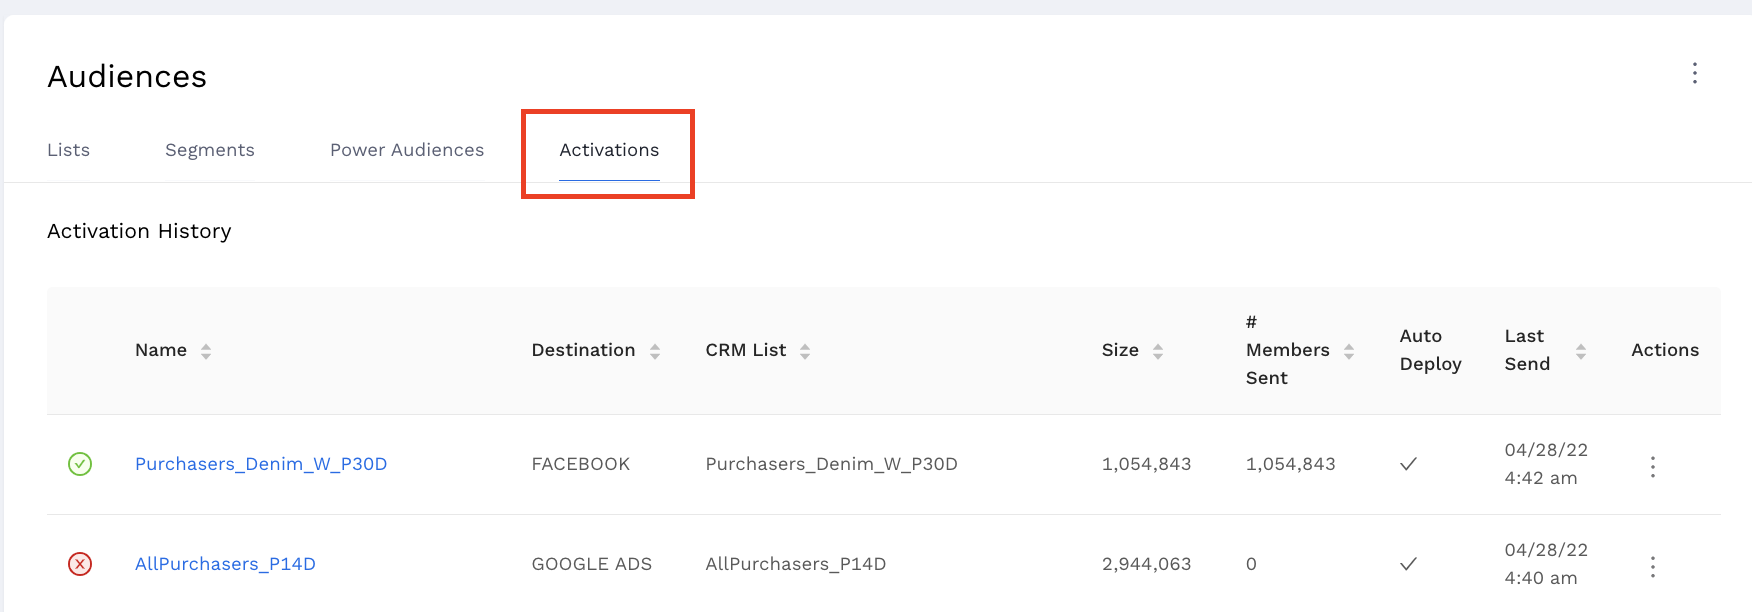Click green success status icon for Purchasers_Denim_W_P30D

coord(80,464)
